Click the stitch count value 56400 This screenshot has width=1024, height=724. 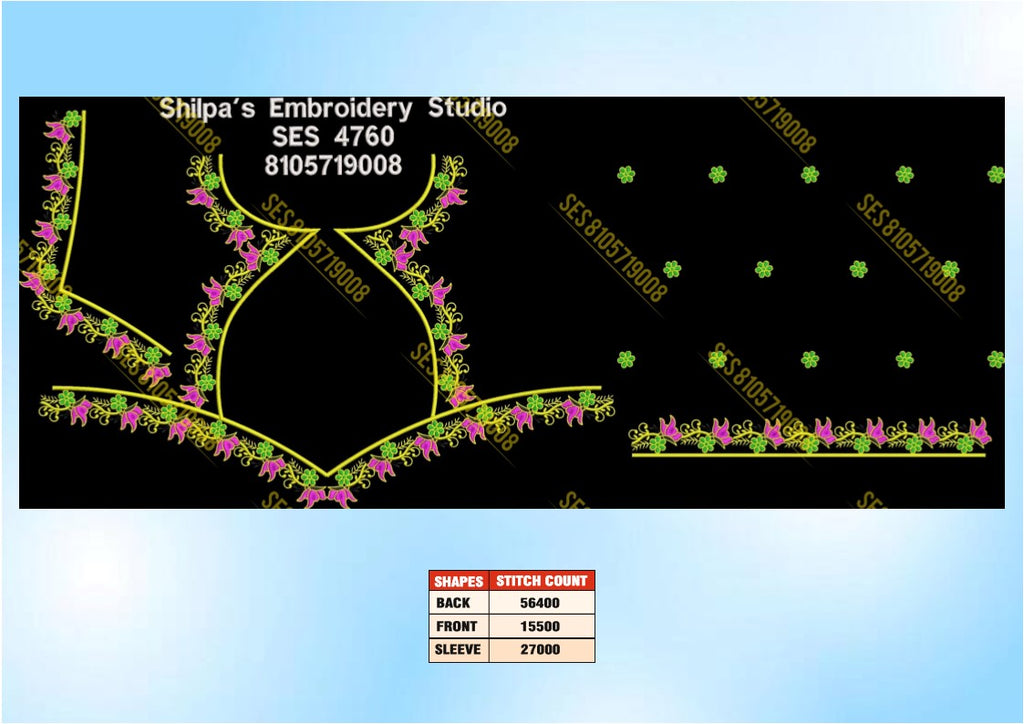(x=540, y=603)
